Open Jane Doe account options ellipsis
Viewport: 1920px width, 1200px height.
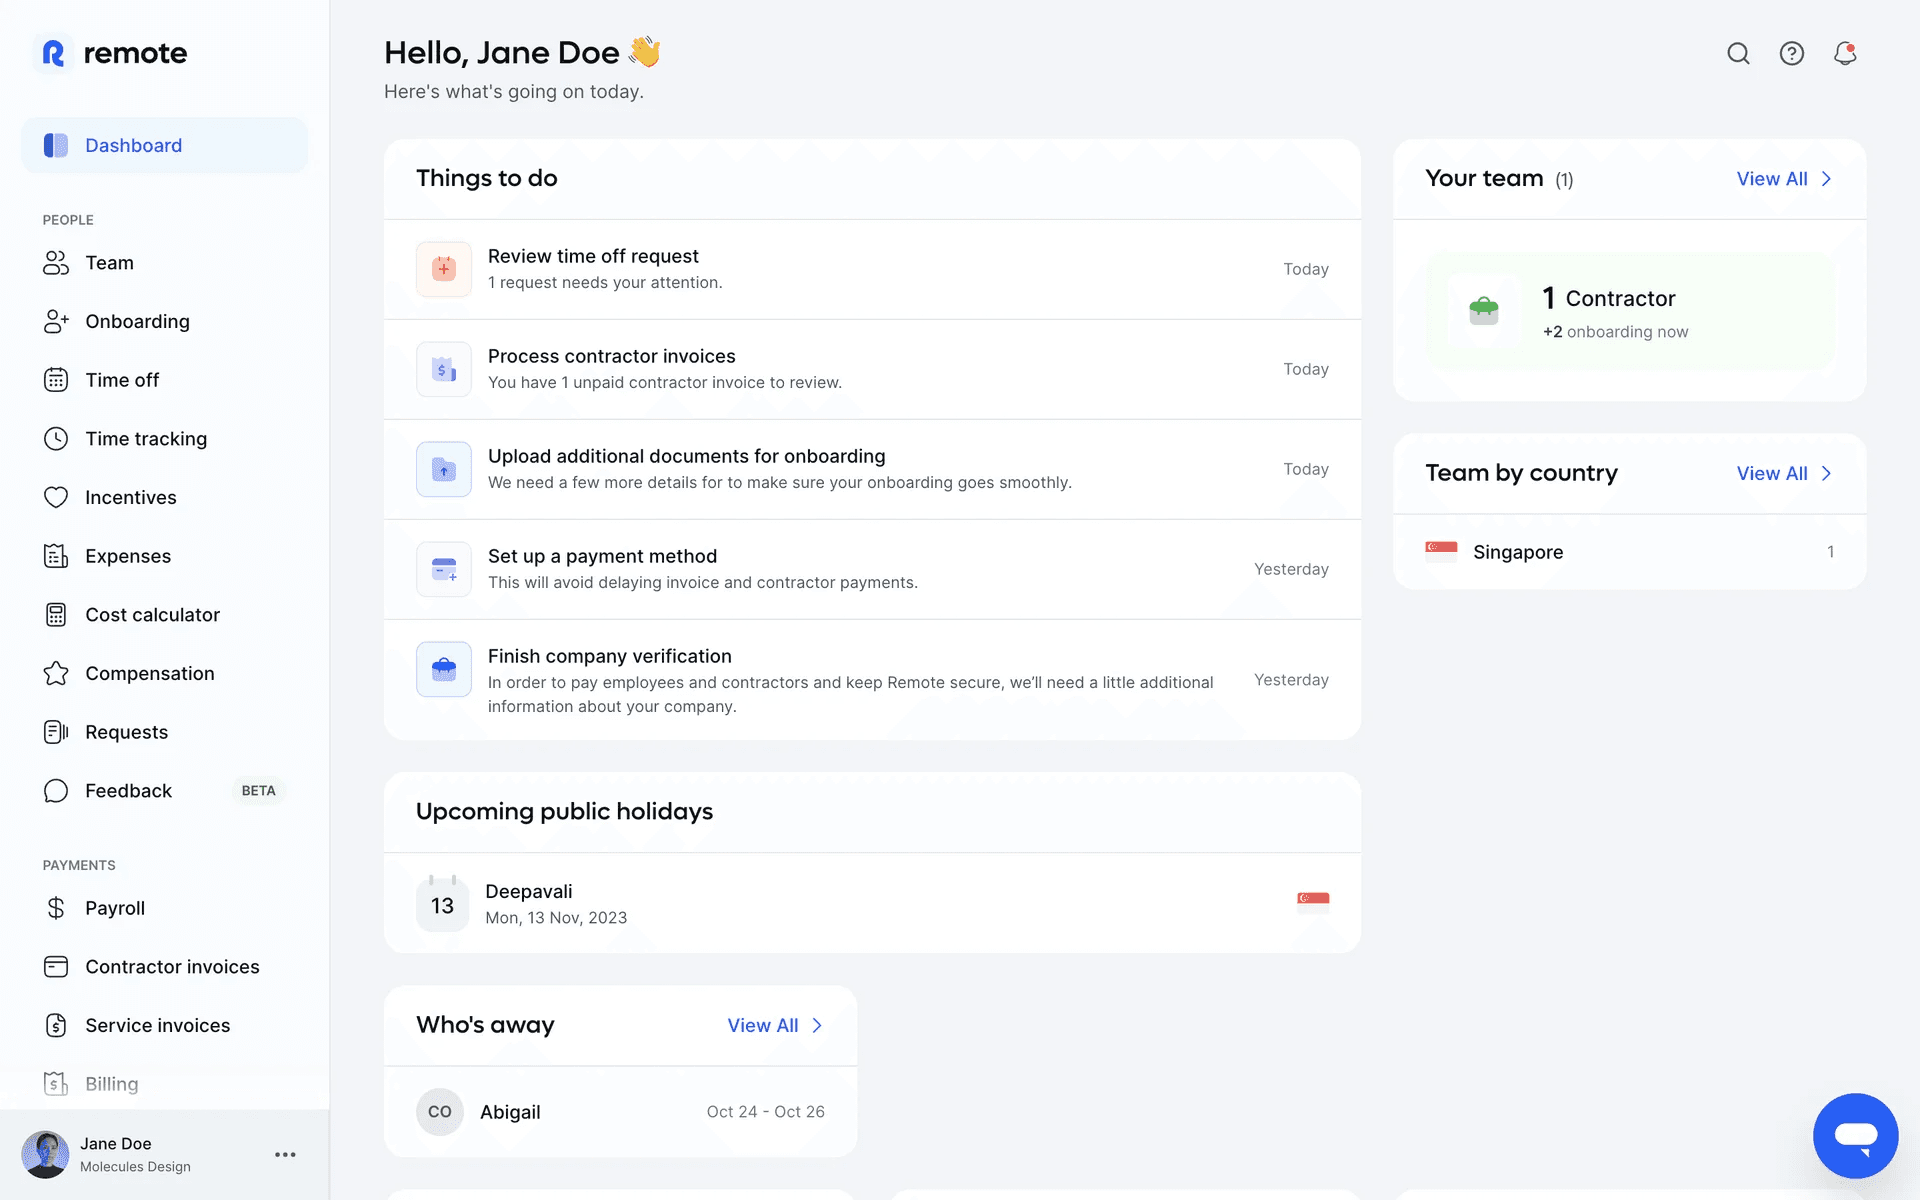click(285, 1154)
